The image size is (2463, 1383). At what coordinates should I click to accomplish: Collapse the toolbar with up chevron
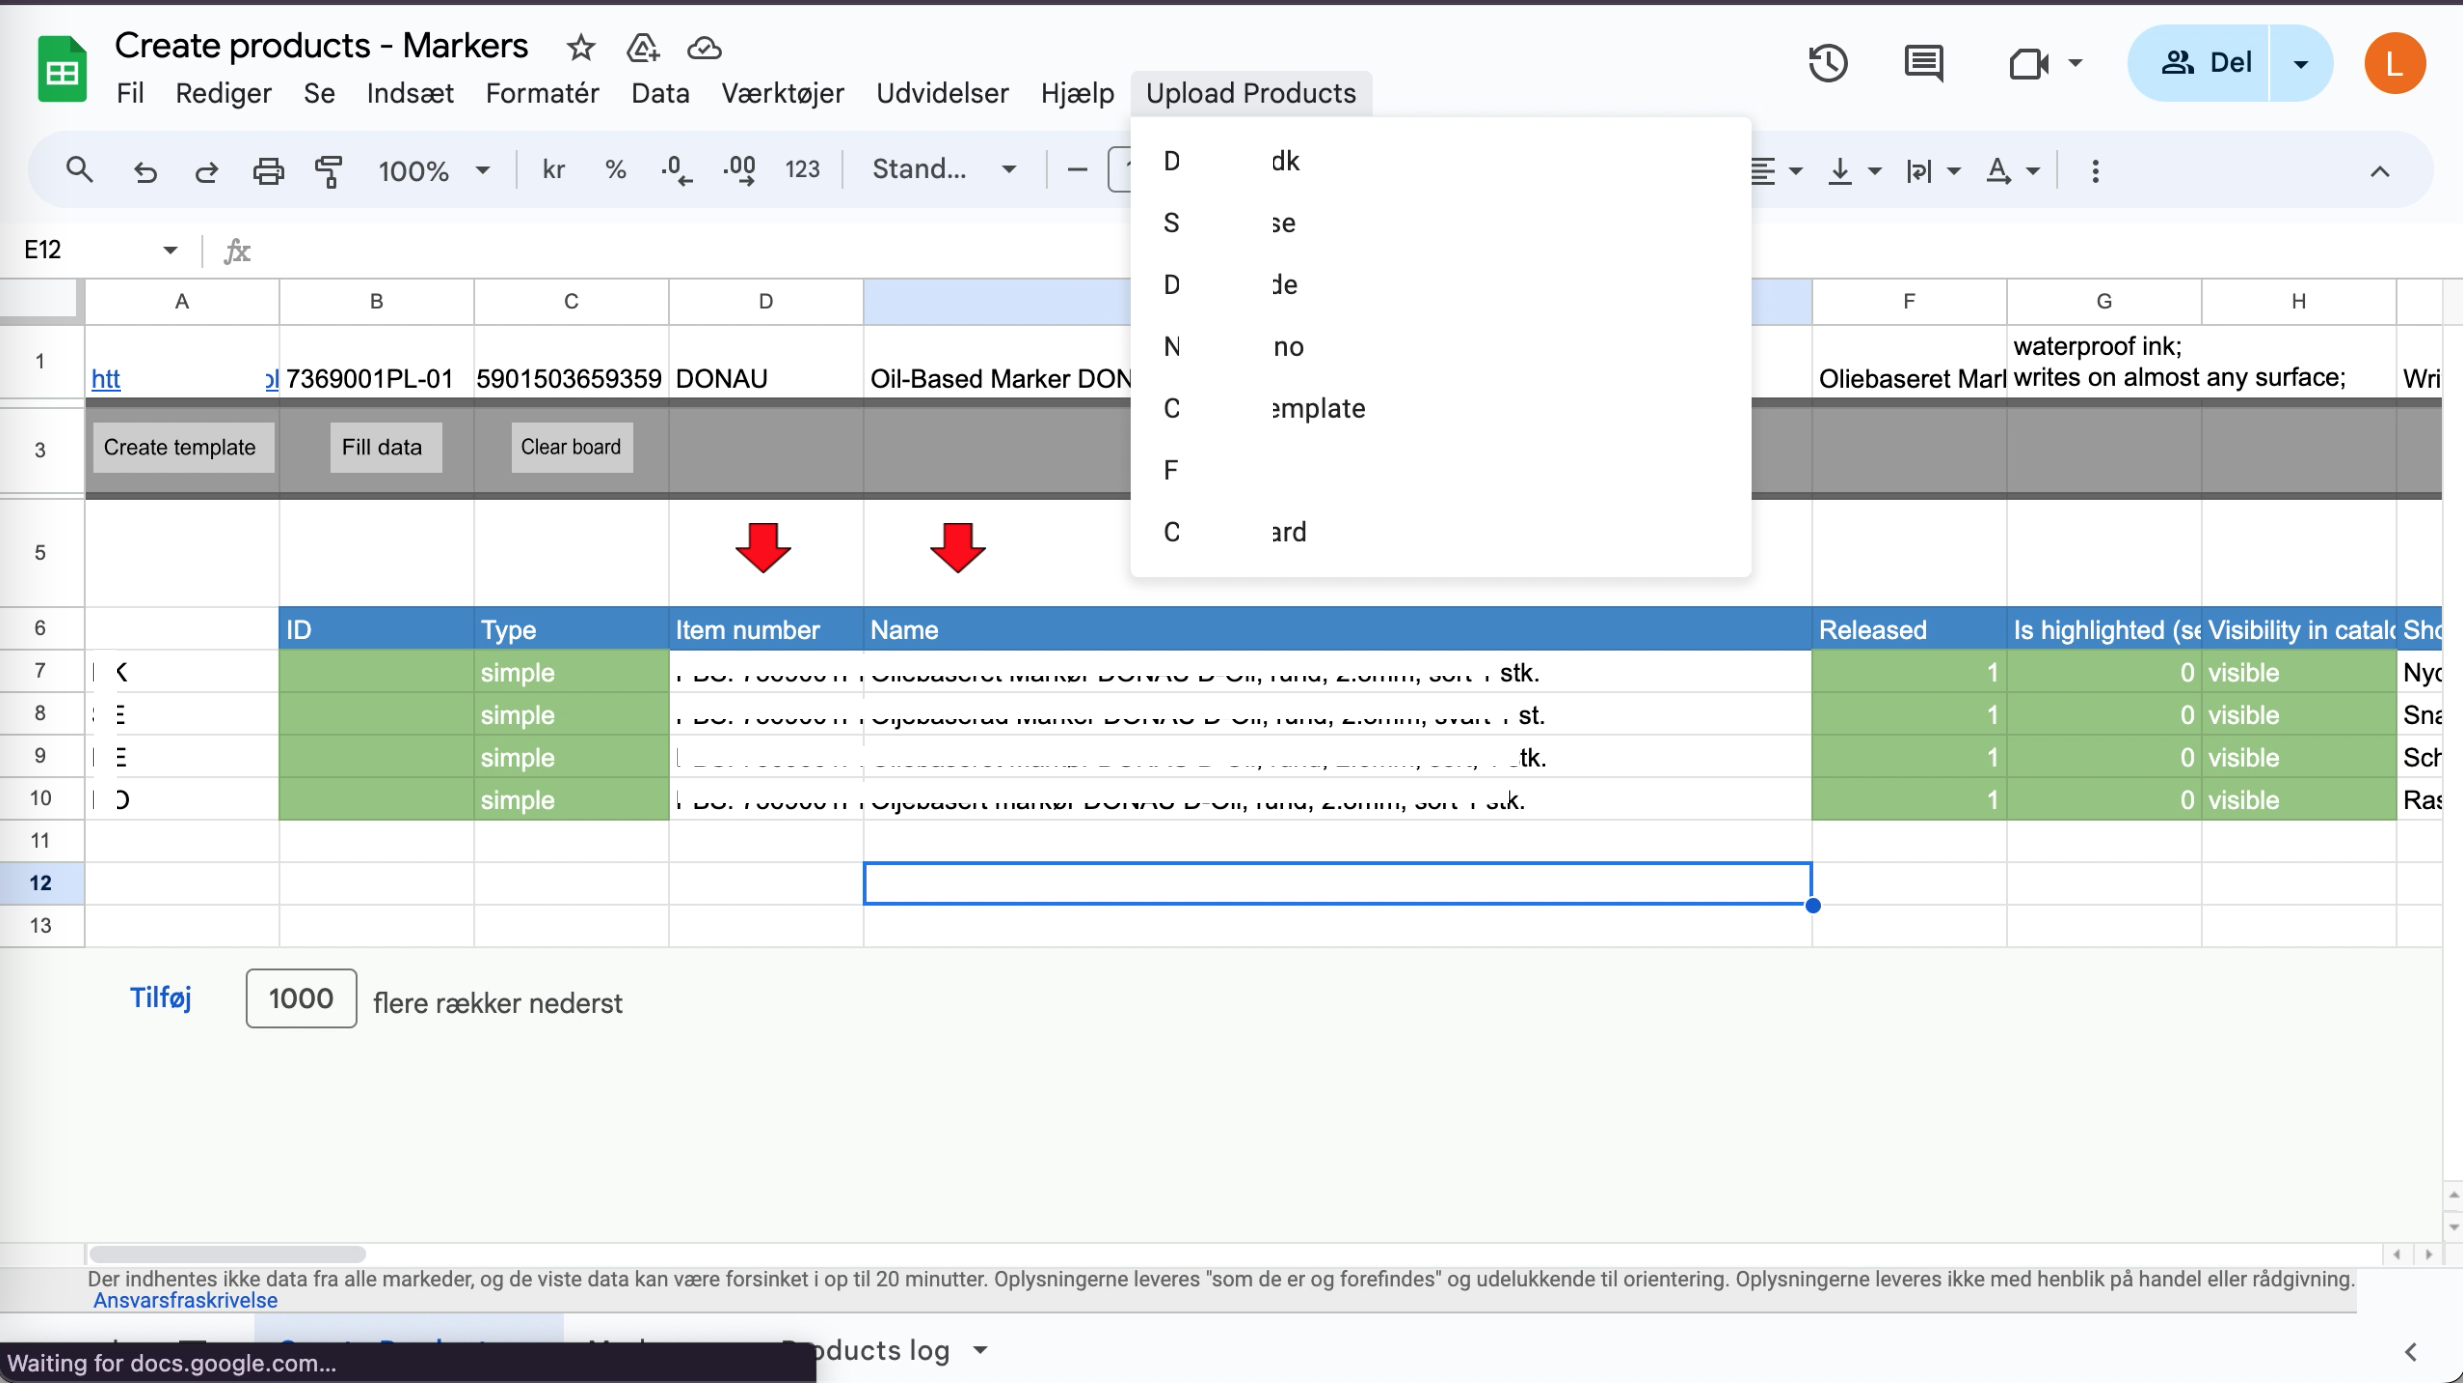point(2379,171)
